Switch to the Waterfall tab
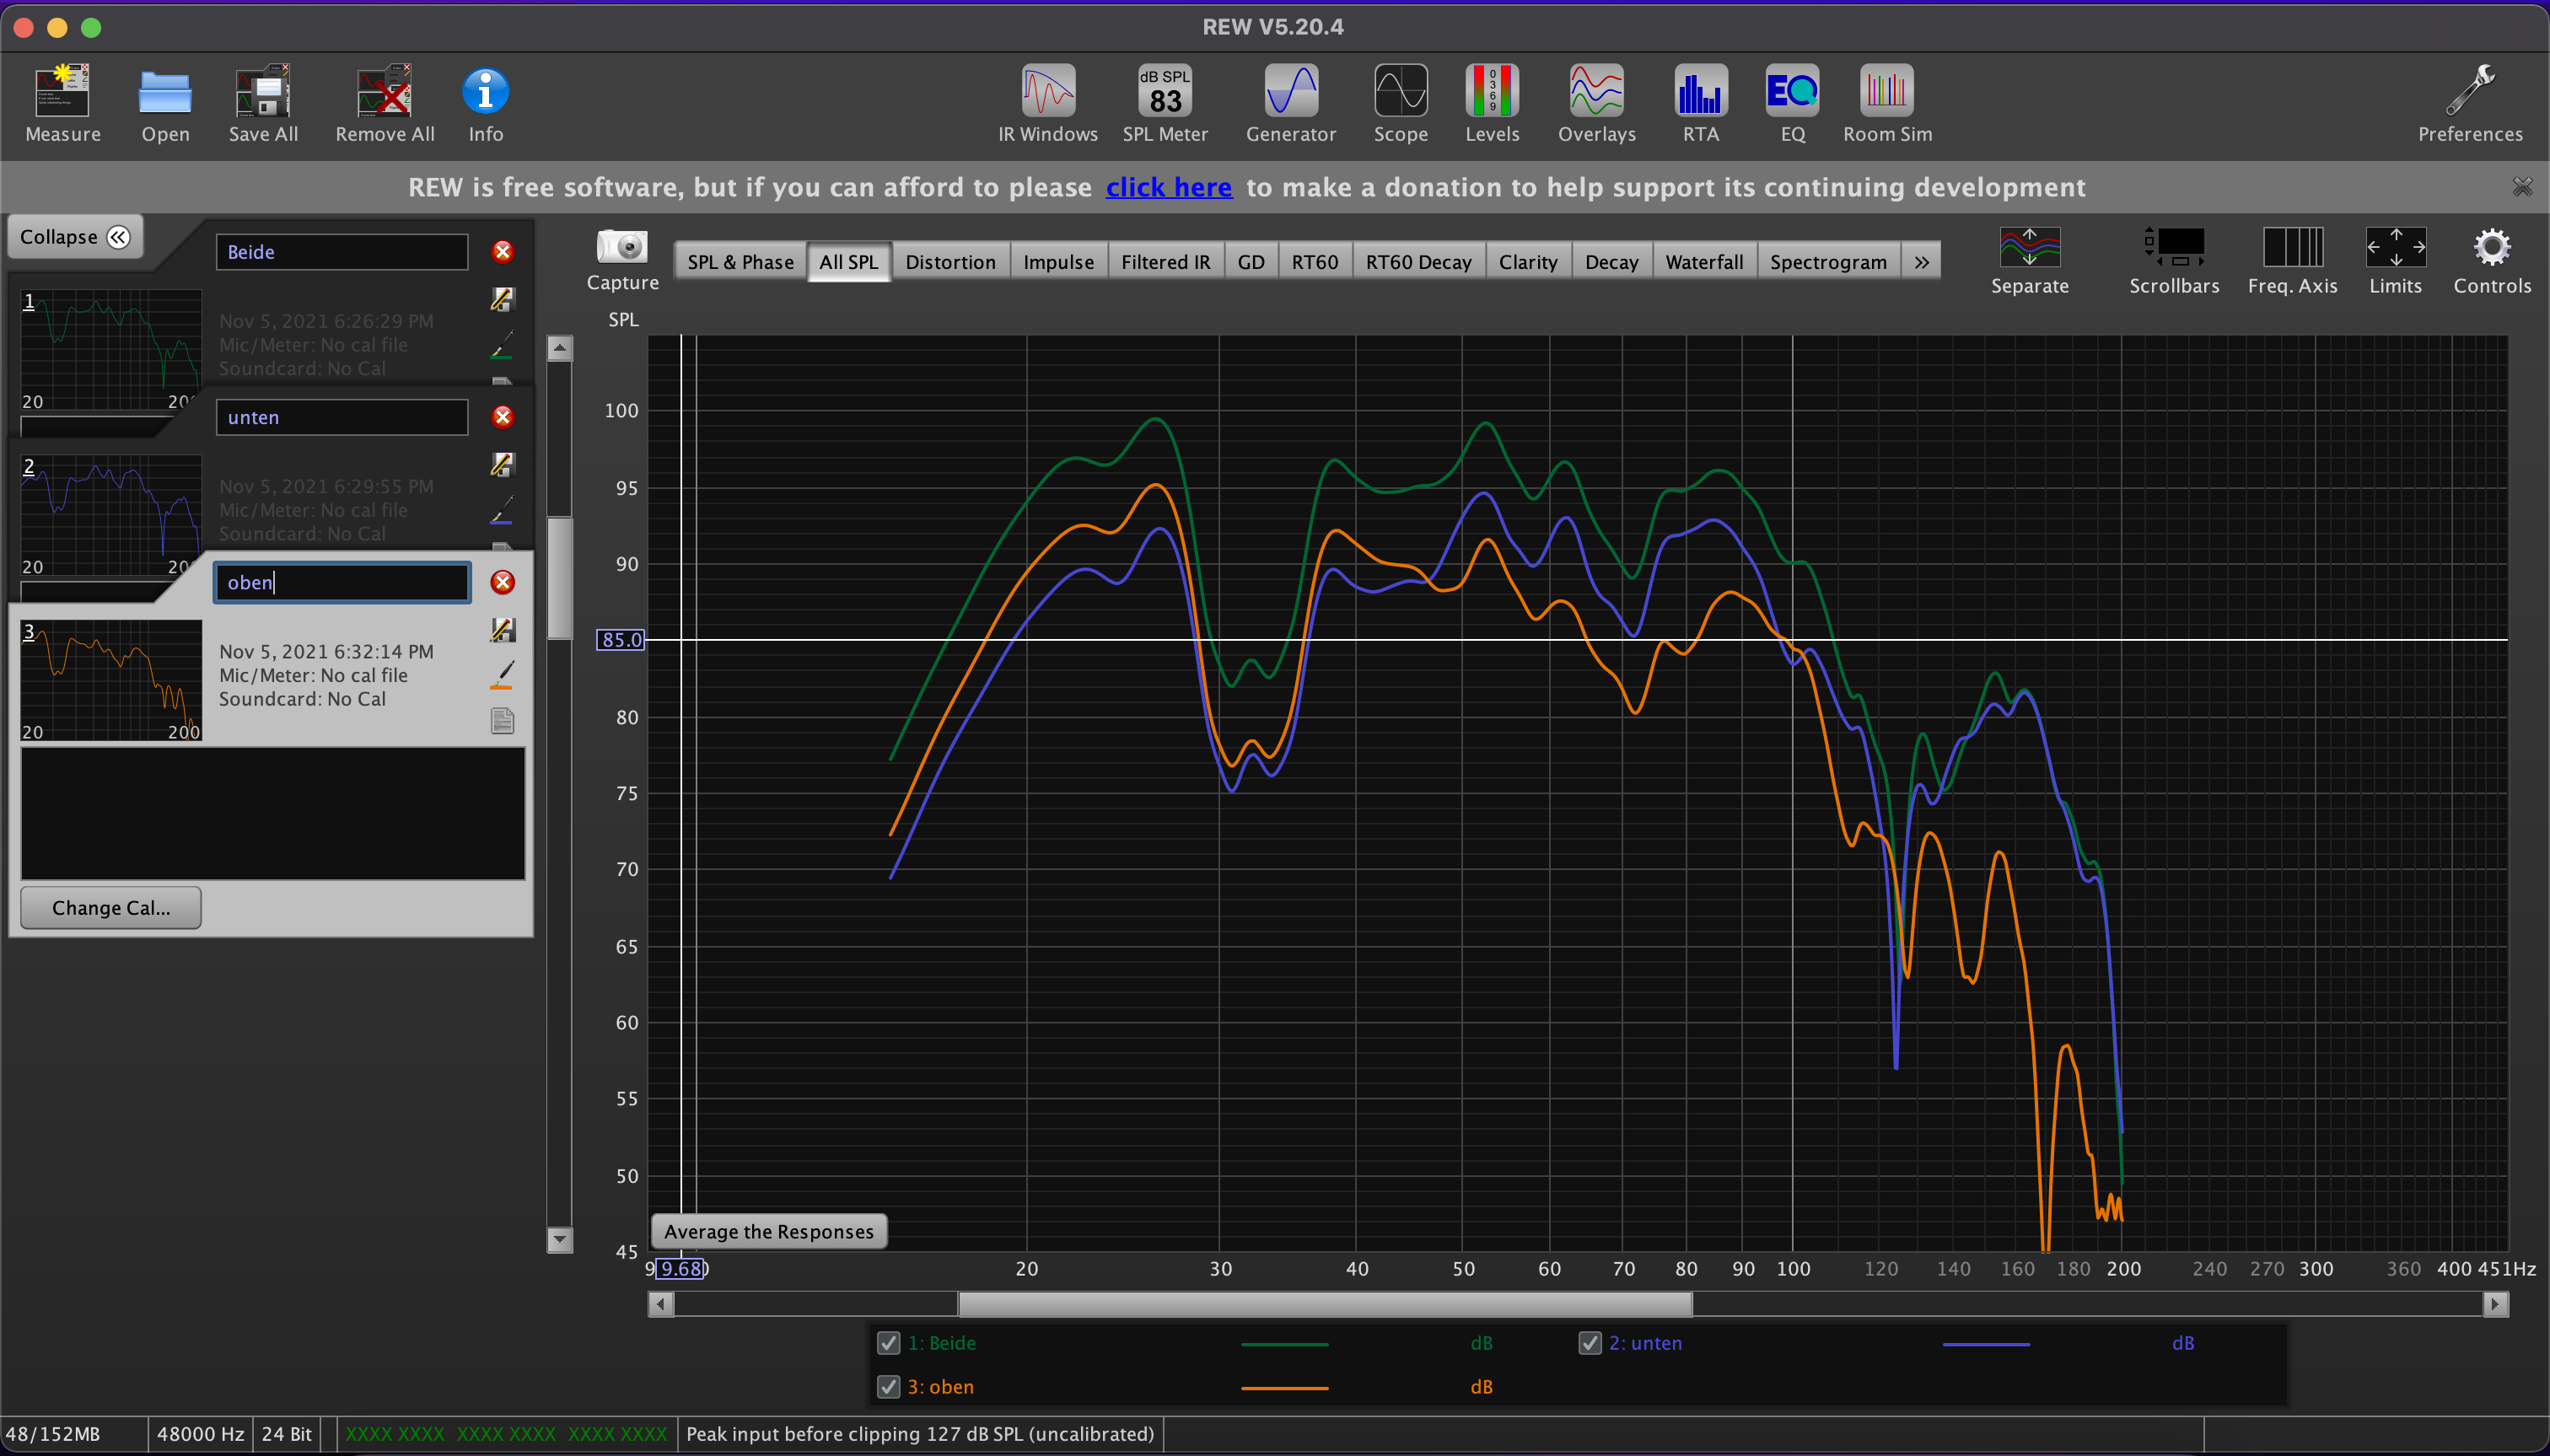 coord(1703,262)
